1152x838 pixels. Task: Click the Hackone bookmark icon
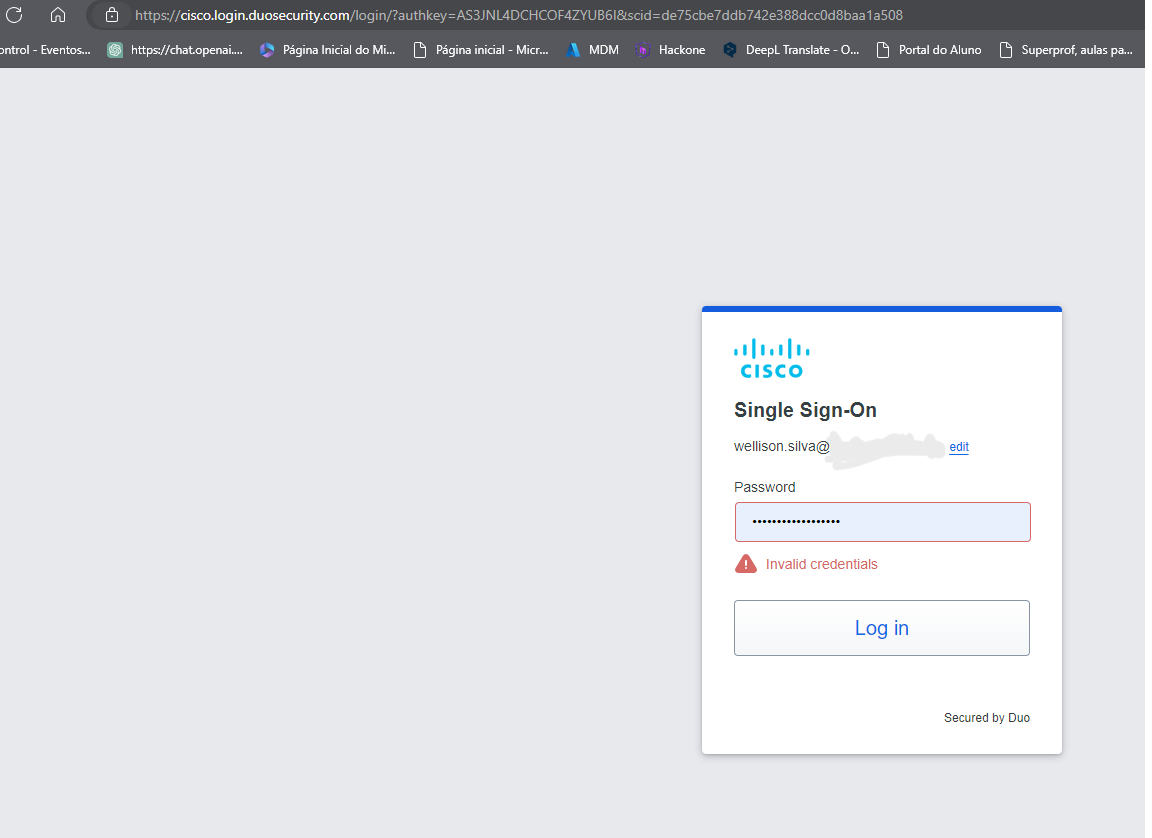[643, 49]
